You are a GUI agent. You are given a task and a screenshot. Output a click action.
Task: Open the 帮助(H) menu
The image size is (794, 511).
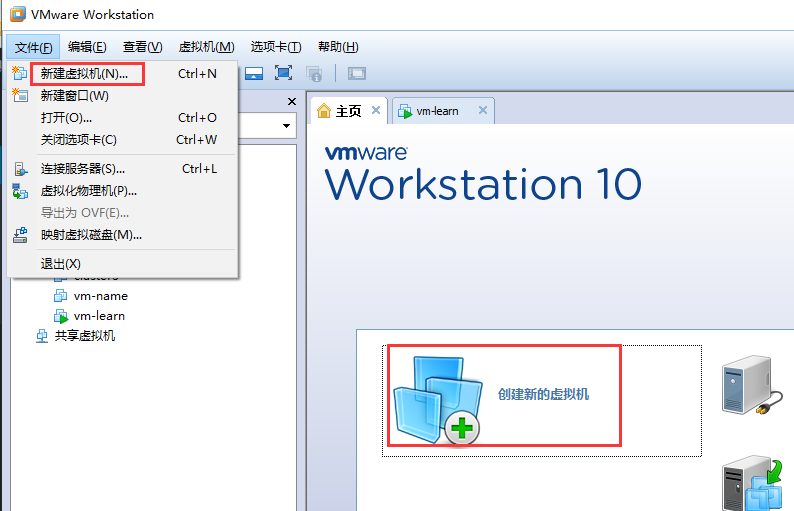[338, 47]
